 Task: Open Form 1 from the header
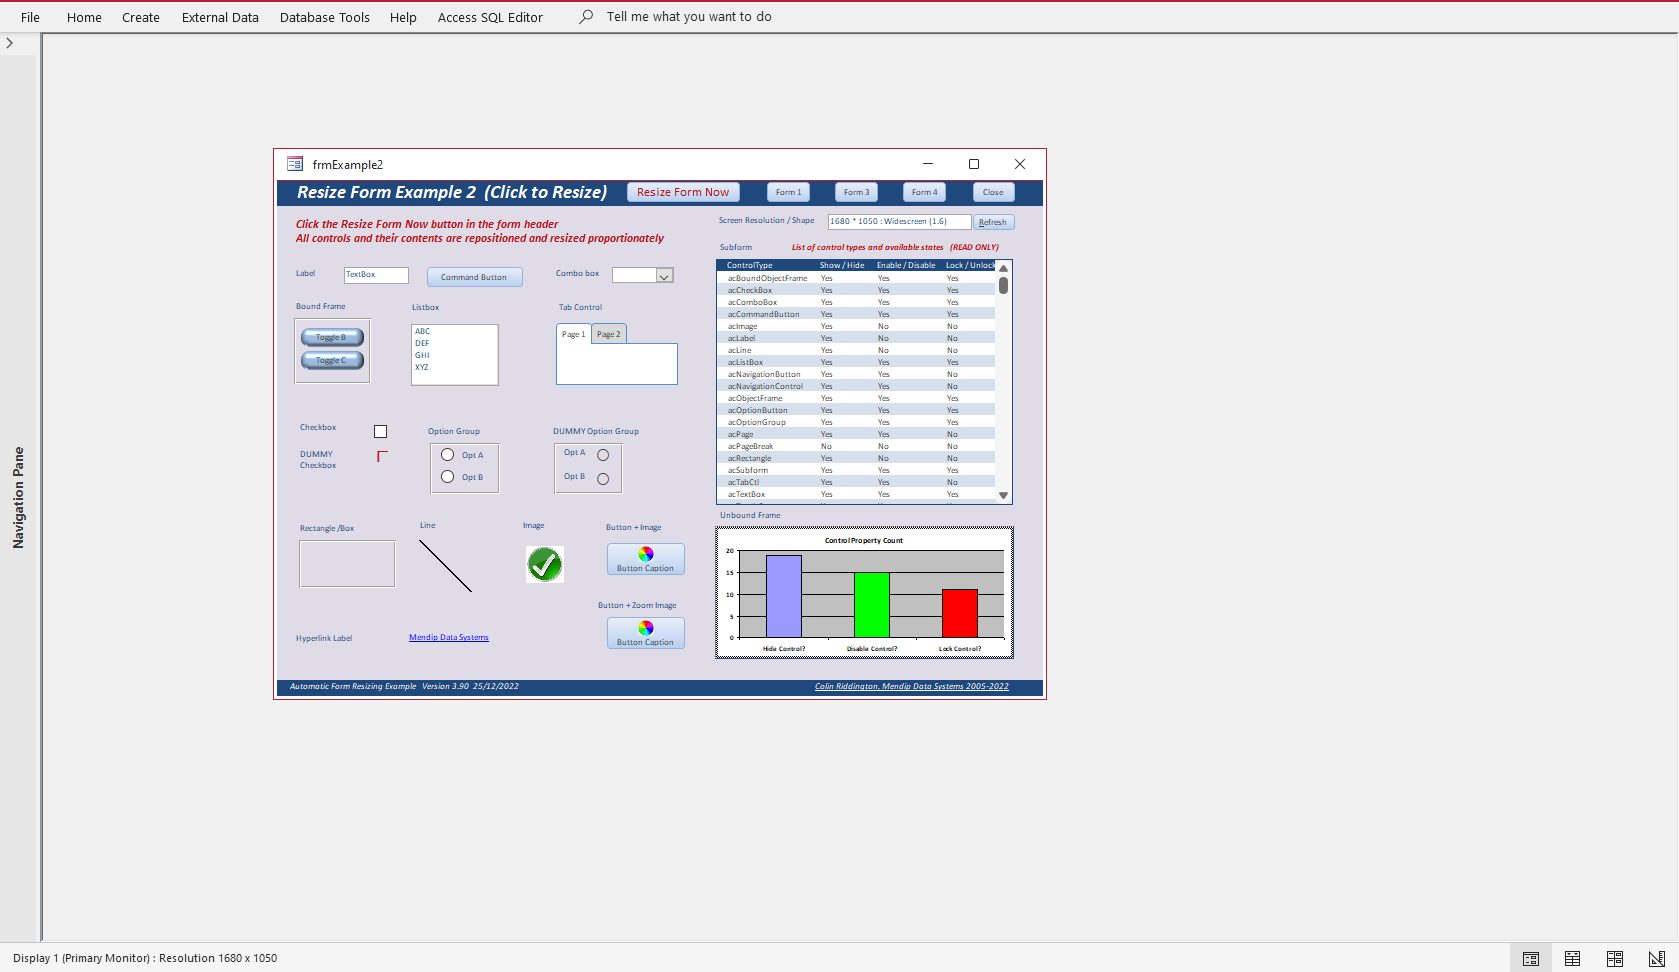(x=789, y=192)
